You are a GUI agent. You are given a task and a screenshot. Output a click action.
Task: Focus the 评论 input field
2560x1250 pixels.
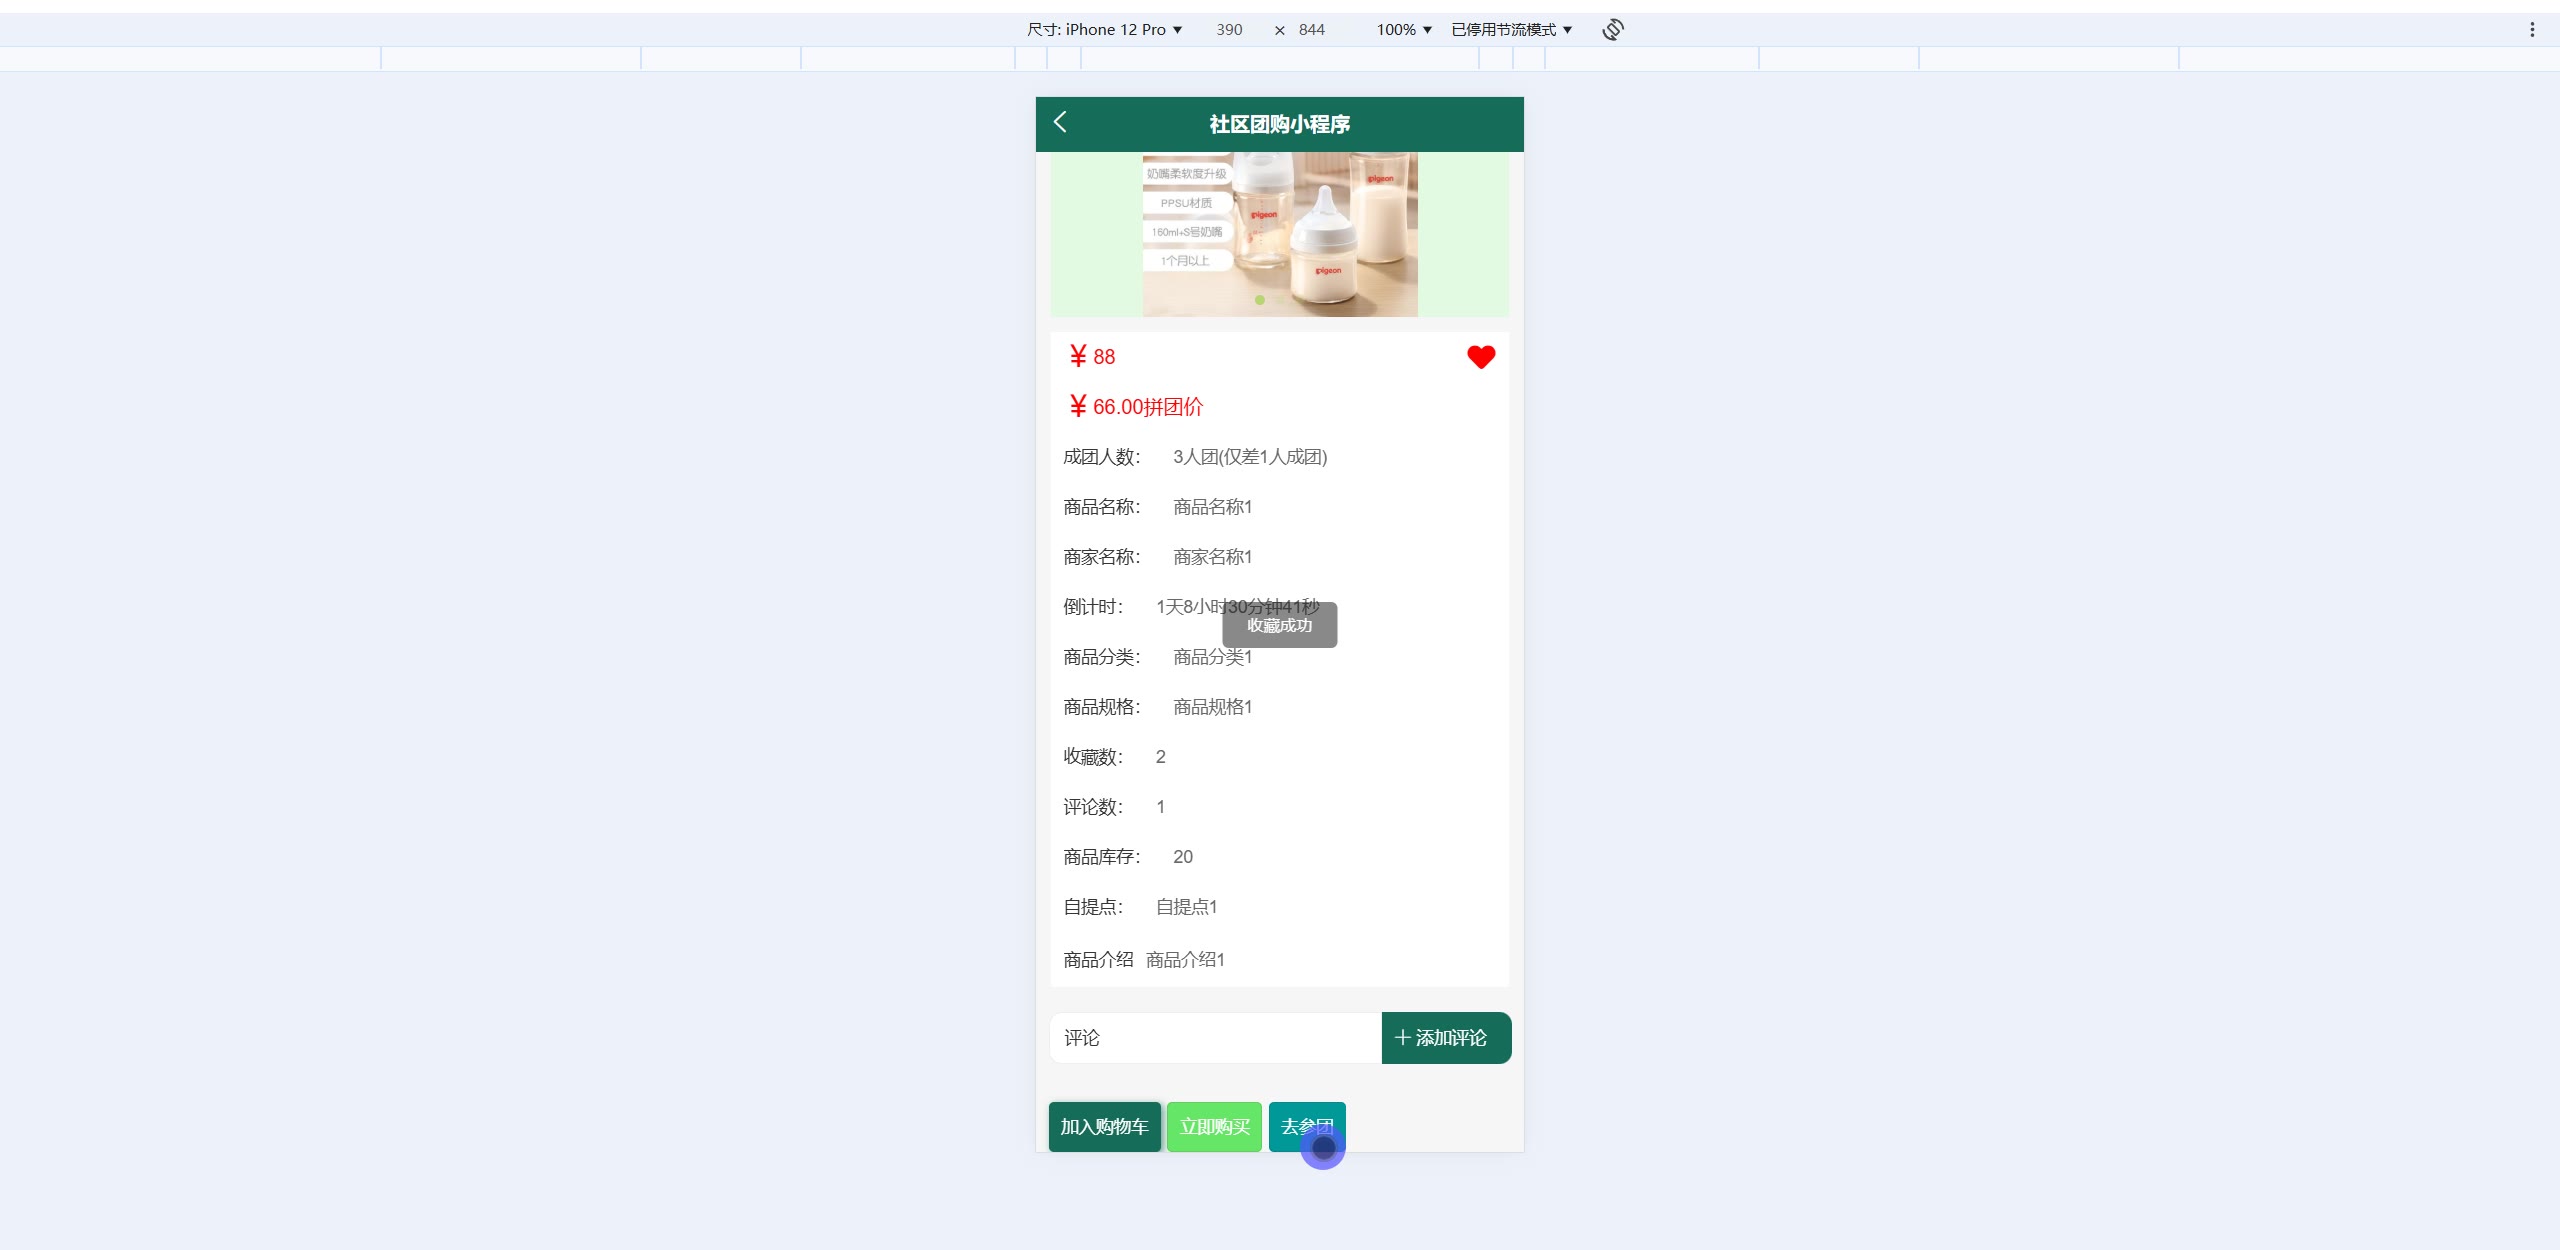click(x=1215, y=1038)
